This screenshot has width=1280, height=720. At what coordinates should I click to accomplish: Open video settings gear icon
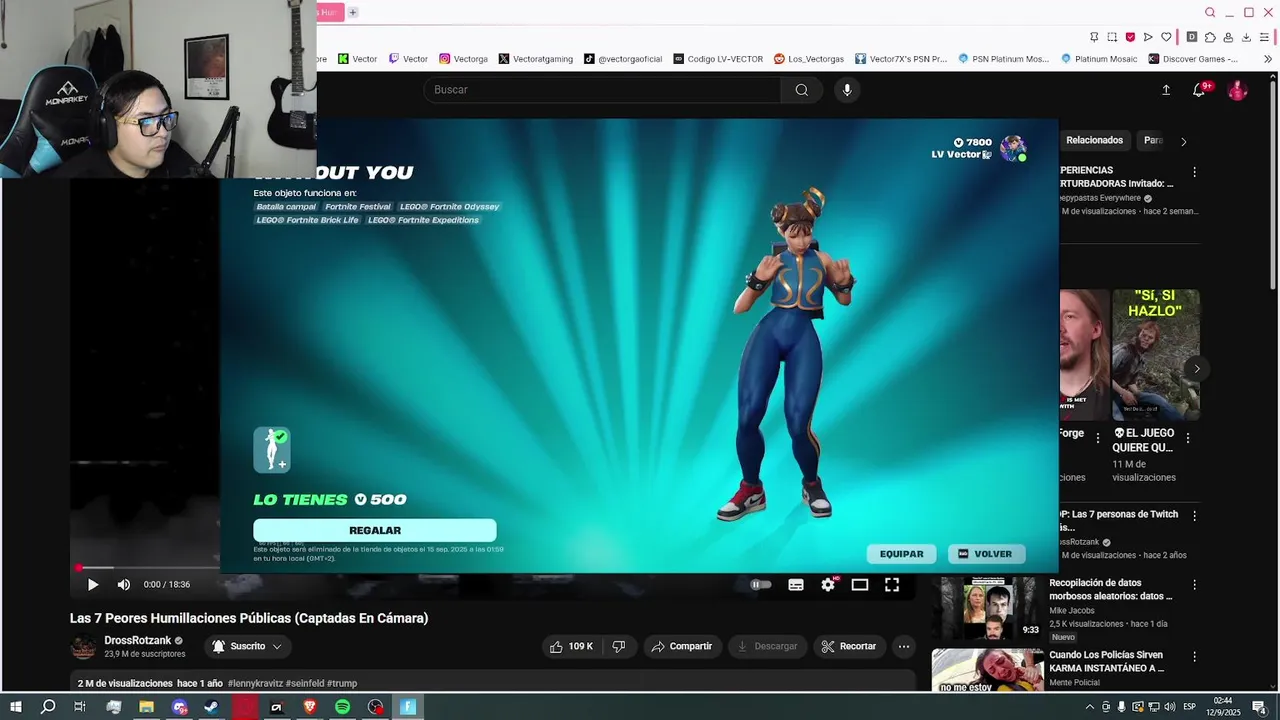tap(828, 585)
